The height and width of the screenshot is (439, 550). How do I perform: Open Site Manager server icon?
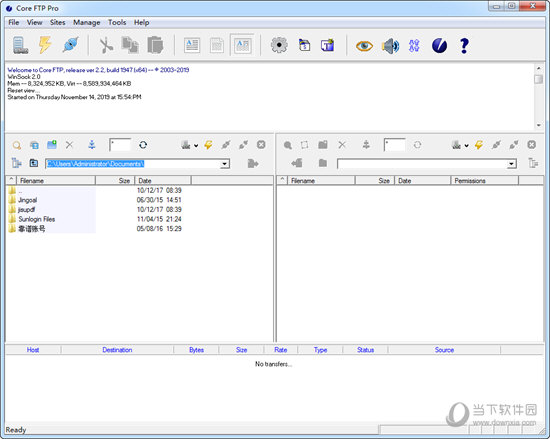pos(20,45)
